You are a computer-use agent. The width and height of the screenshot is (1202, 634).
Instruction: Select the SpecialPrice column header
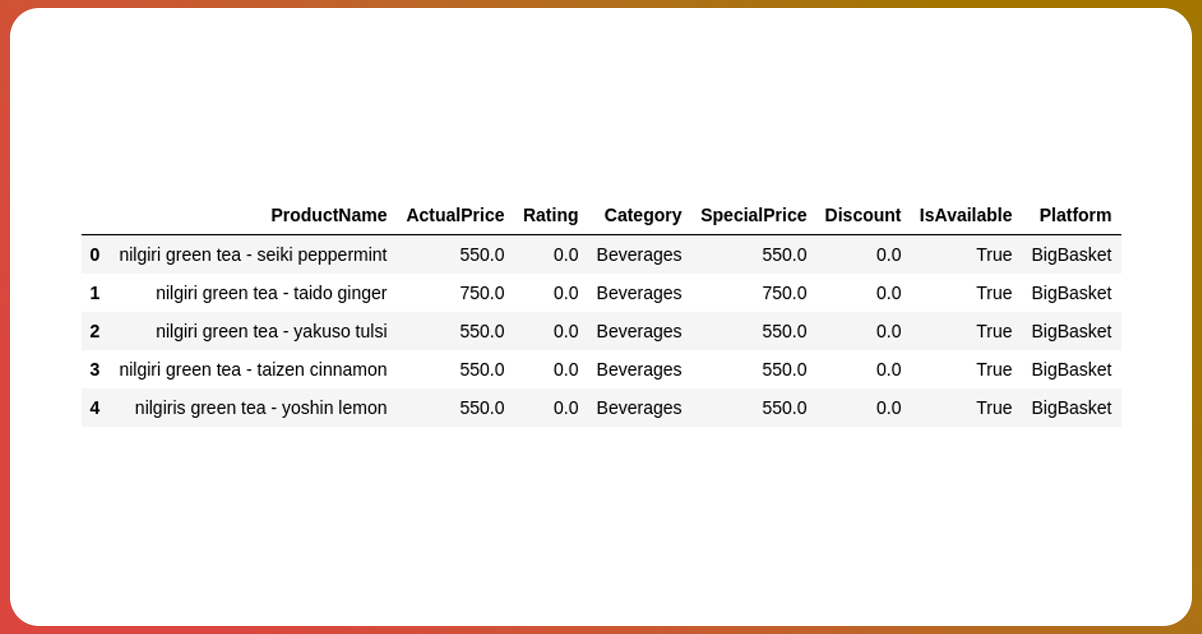tap(753, 215)
